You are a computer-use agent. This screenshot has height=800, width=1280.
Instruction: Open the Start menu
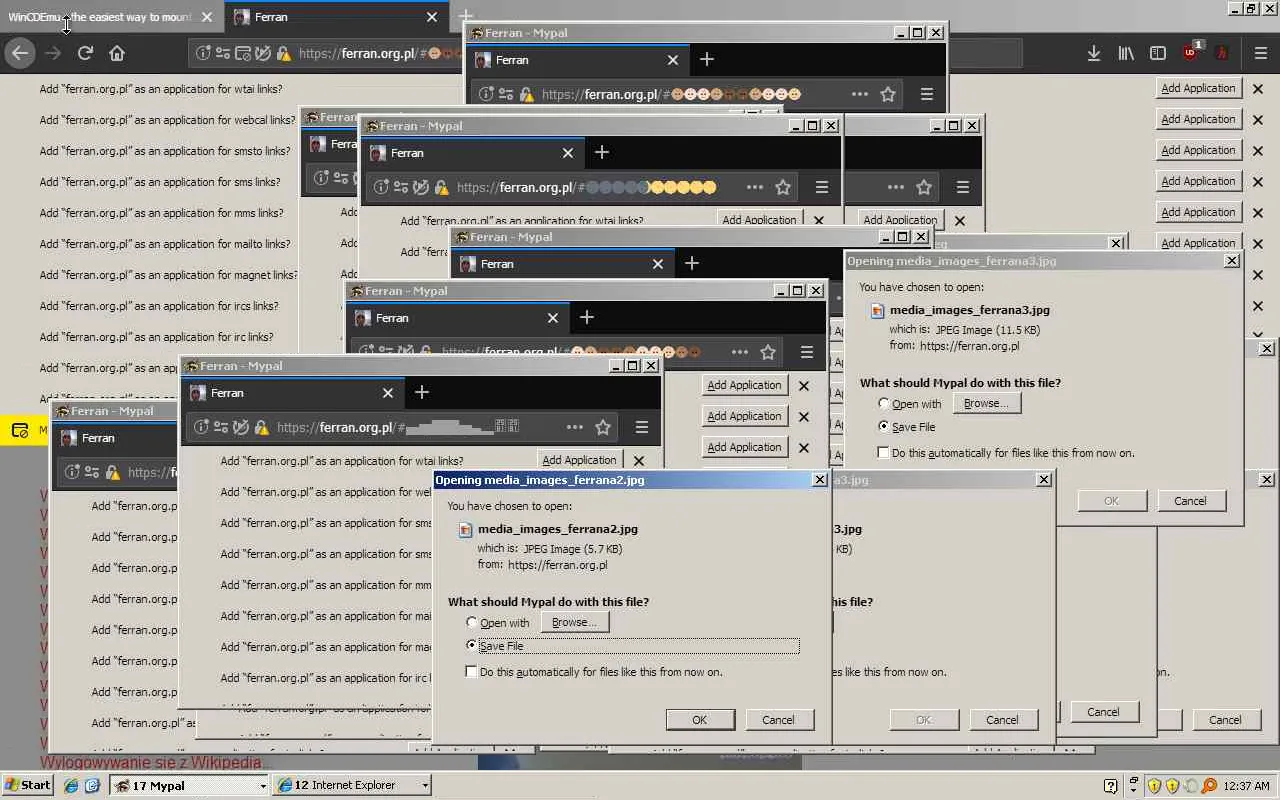tap(28, 785)
